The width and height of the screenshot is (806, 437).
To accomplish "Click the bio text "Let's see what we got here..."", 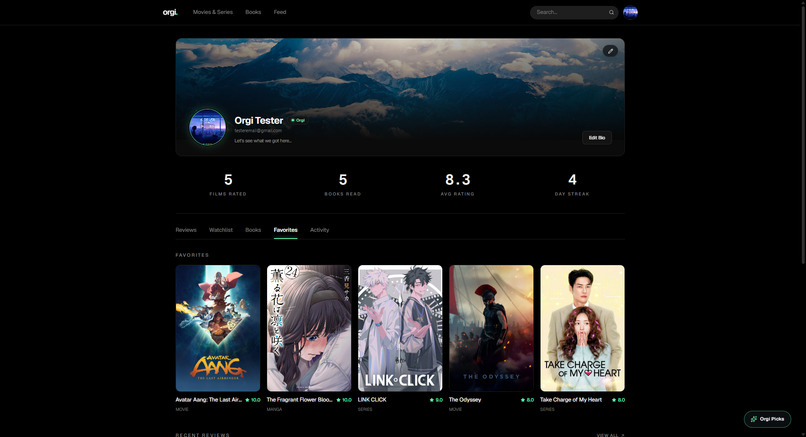I will point(263,141).
